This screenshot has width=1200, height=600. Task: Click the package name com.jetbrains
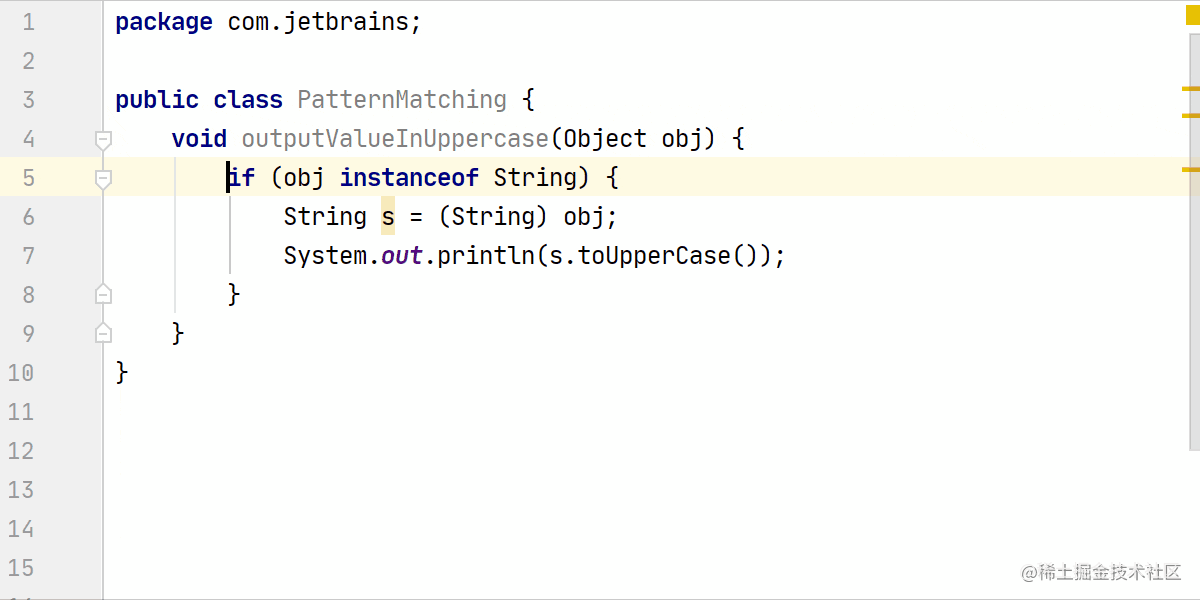click(x=318, y=22)
